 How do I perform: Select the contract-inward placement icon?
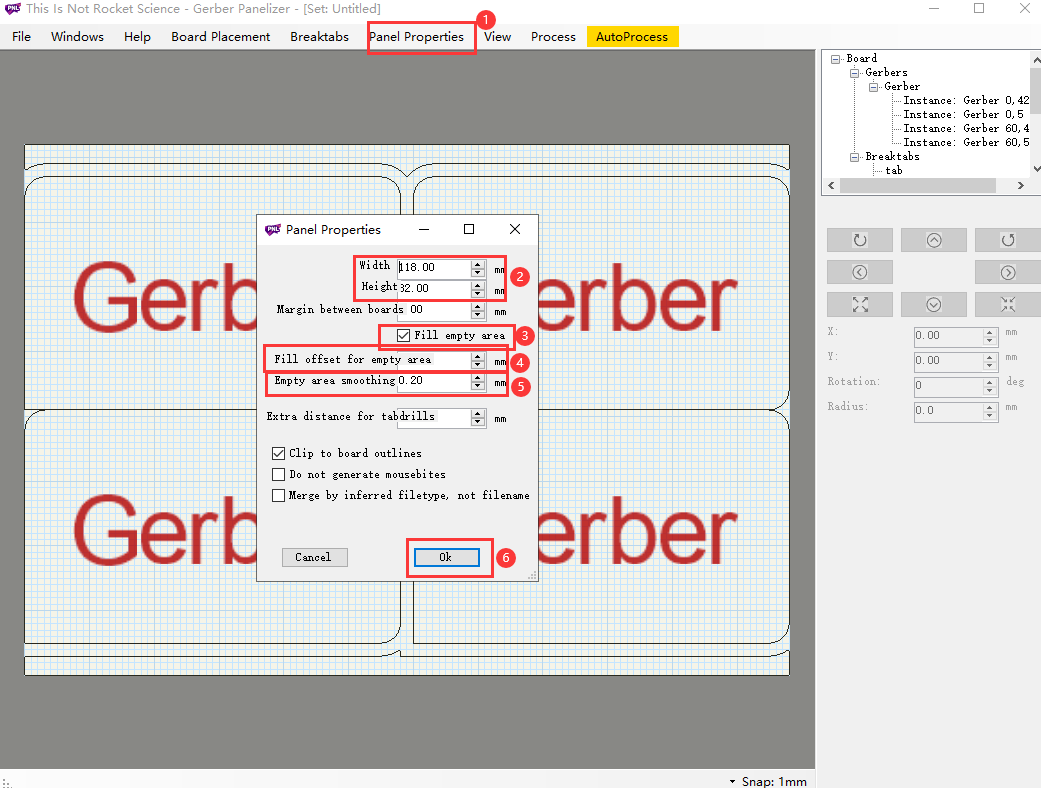point(1007,304)
